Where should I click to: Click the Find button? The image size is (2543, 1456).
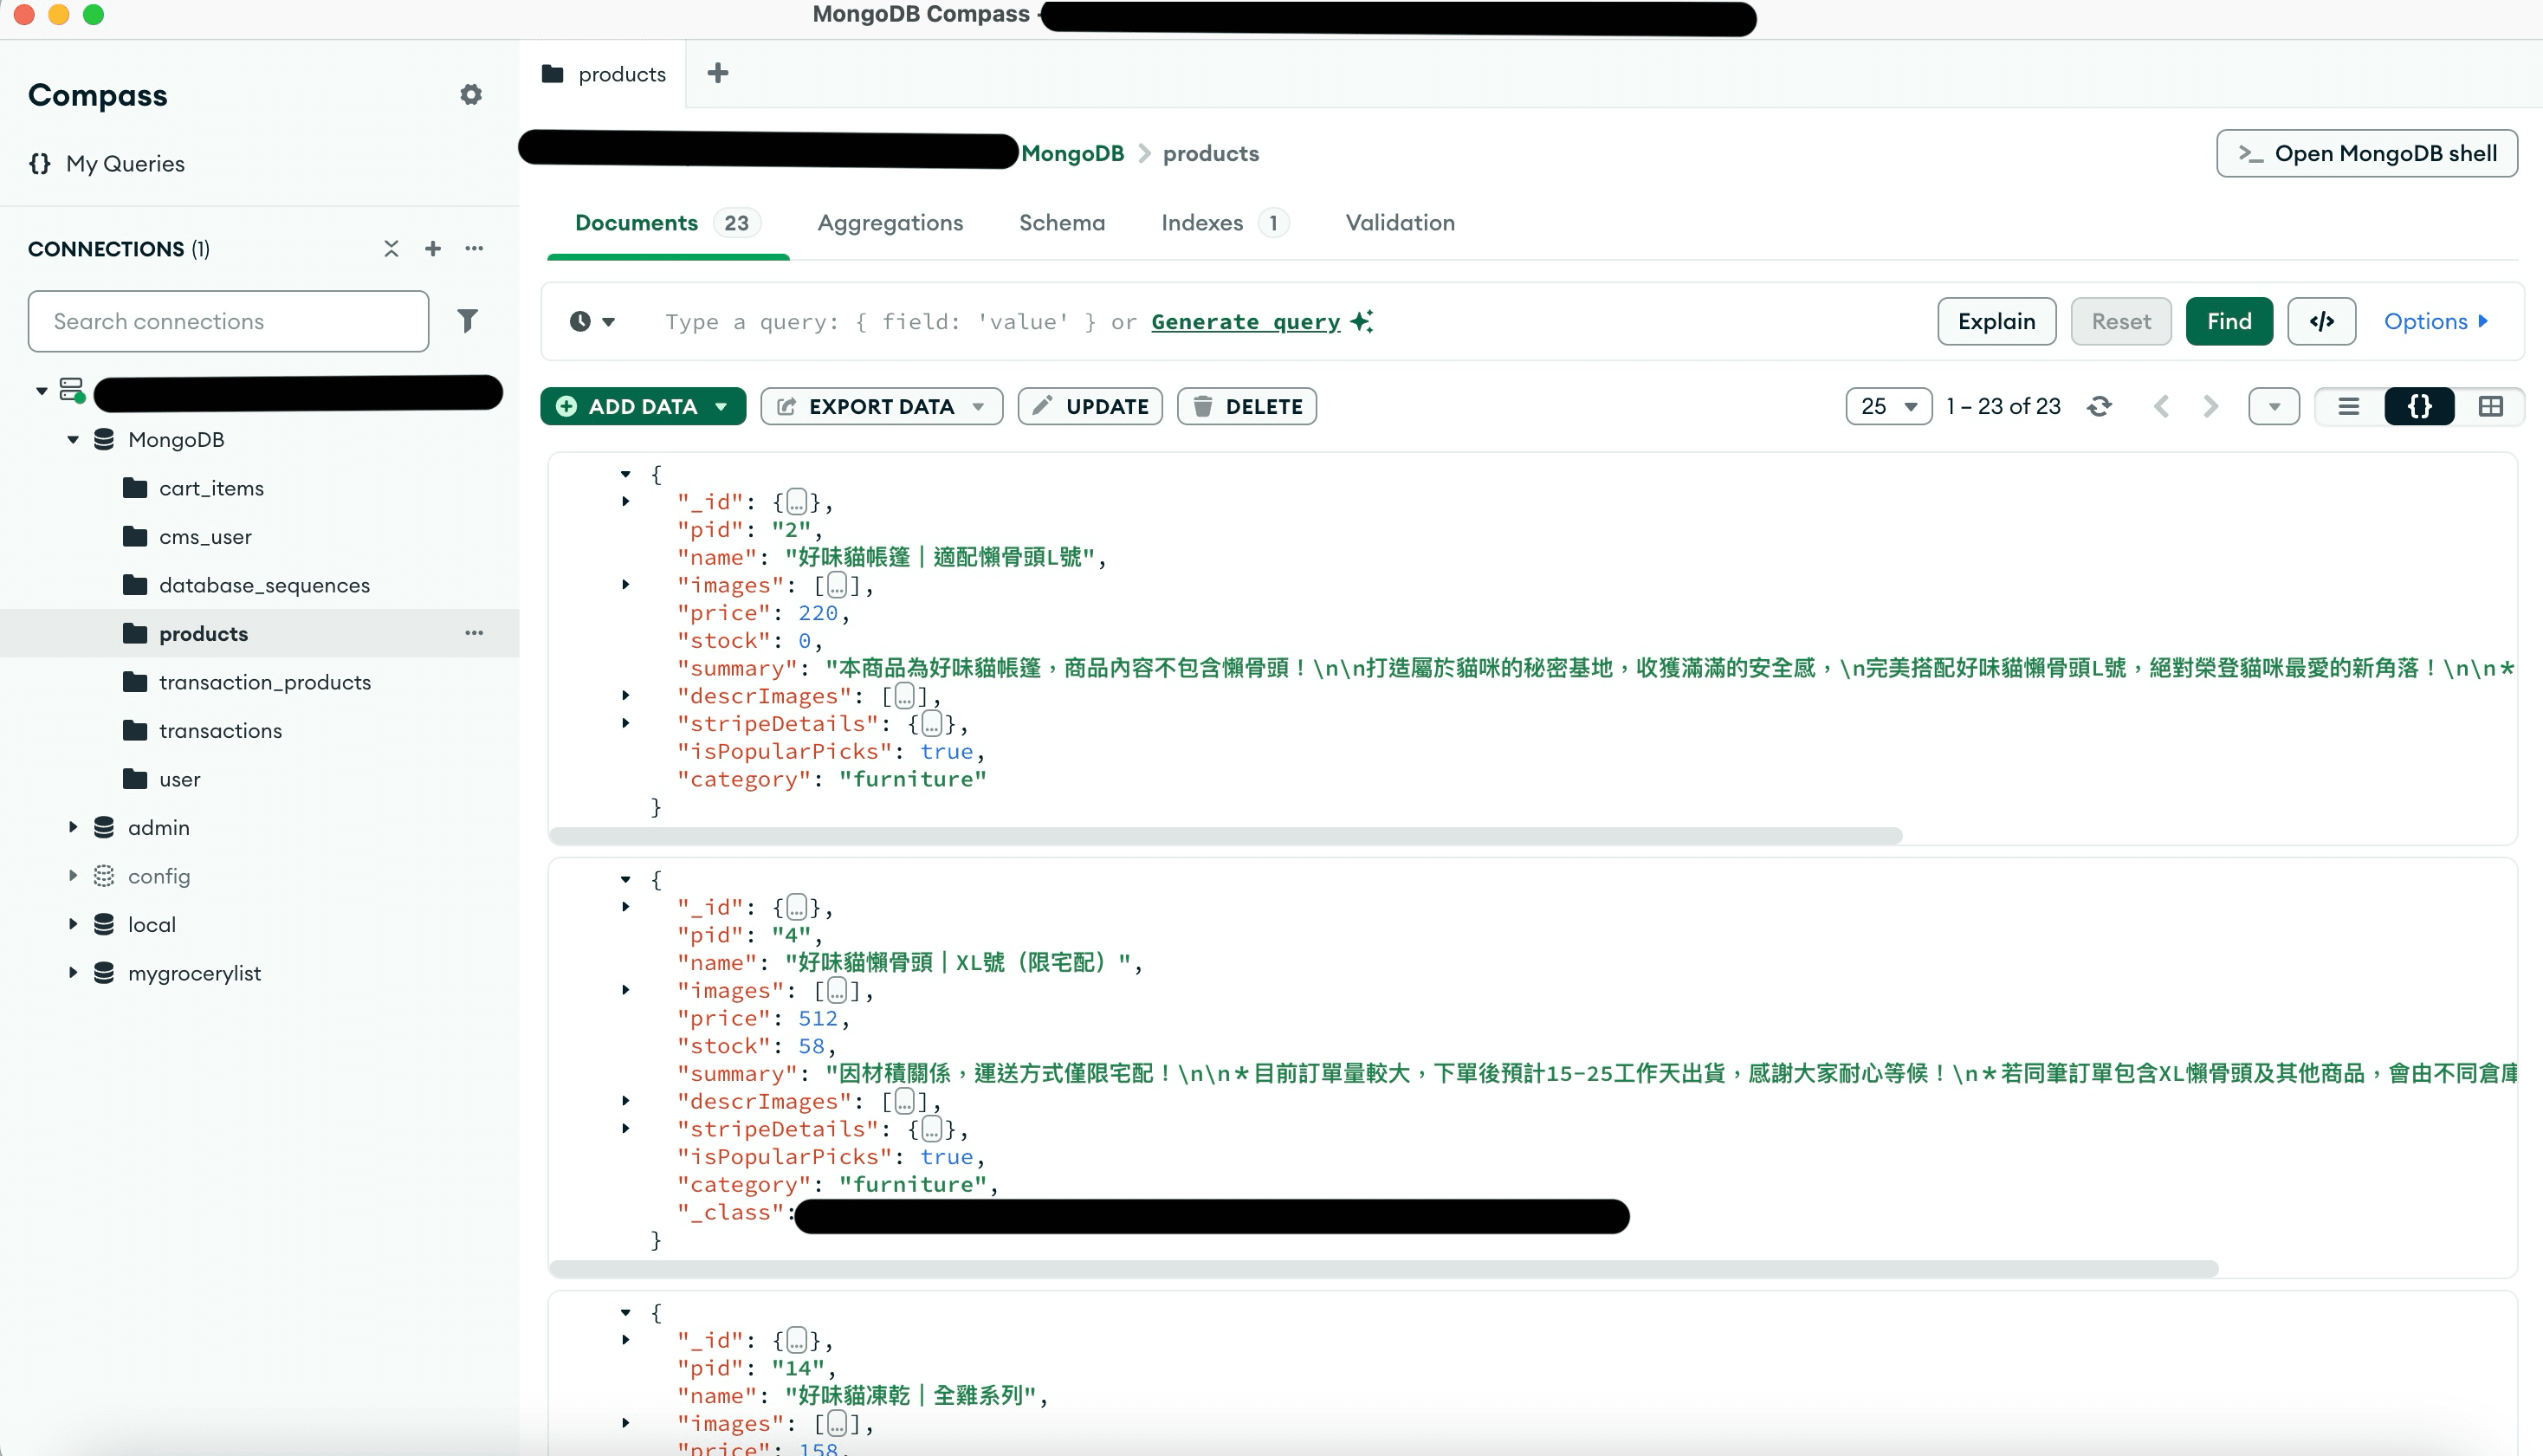tap(2228, 322)
